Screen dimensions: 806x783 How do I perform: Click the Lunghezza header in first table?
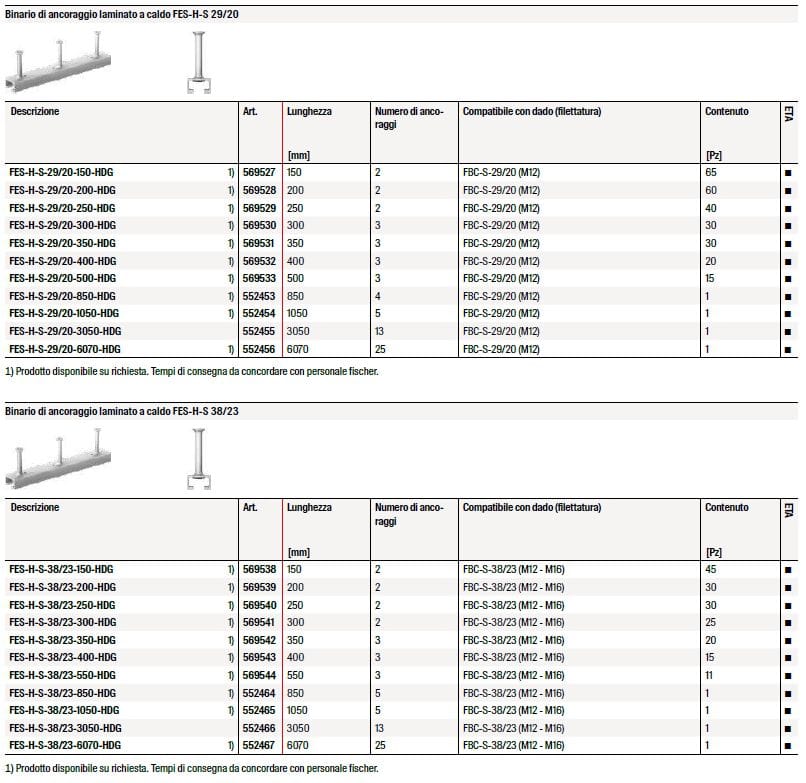[x=309, y=112]
